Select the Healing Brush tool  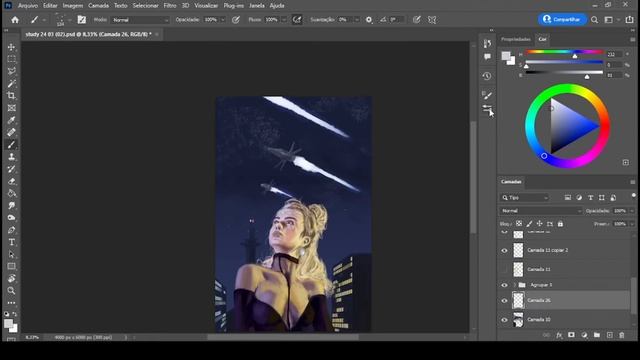[11, 132]
